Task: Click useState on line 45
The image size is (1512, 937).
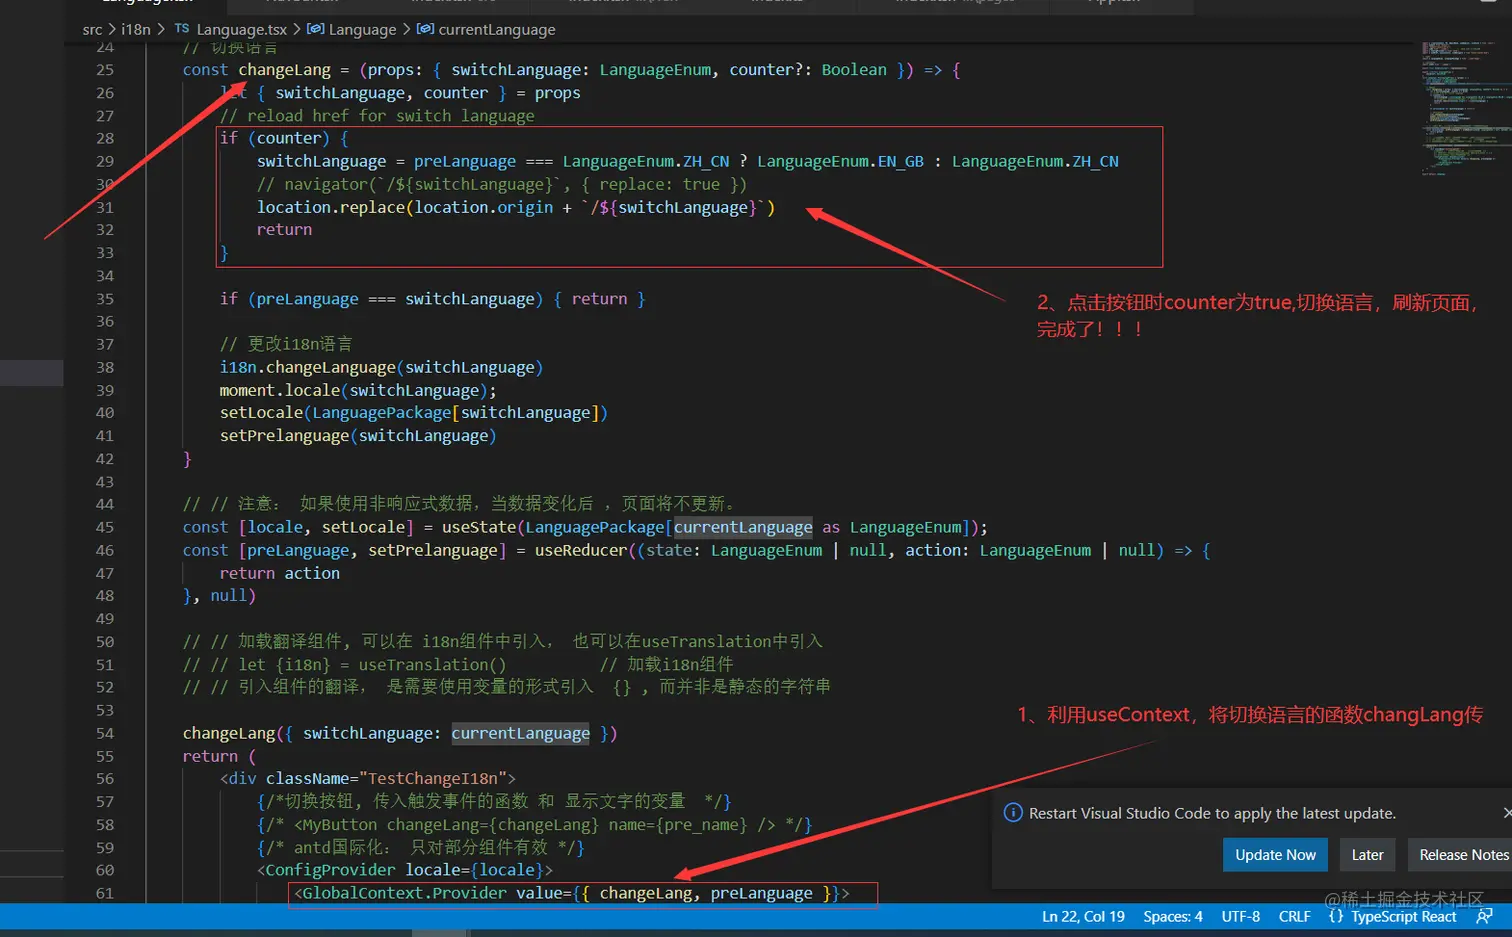Action: pyautogui.click(x=479, y=527)
